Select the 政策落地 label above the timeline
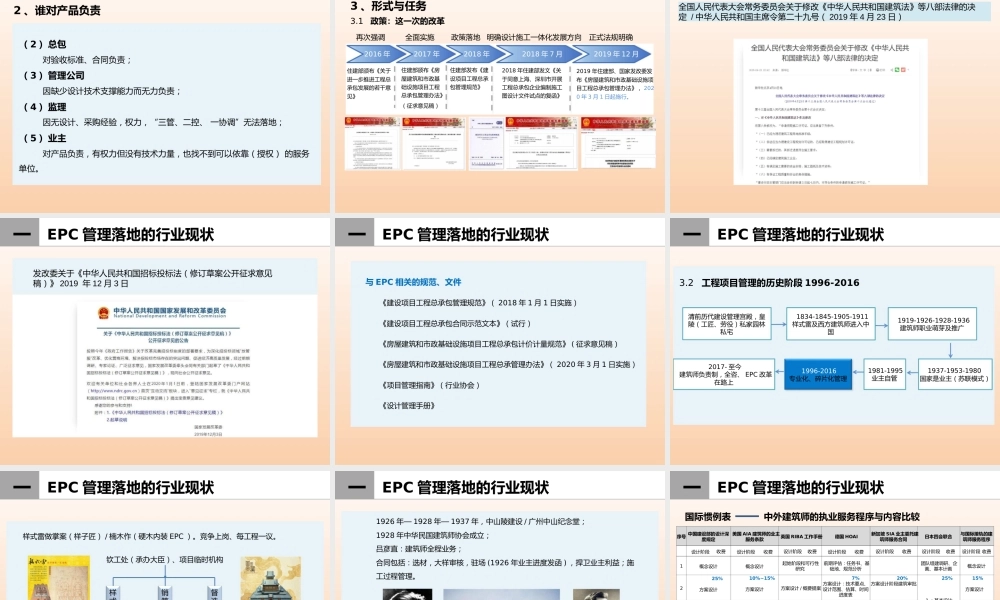Screen dimensions: 1000x600 pyautogui.click(x=466, y=37)
